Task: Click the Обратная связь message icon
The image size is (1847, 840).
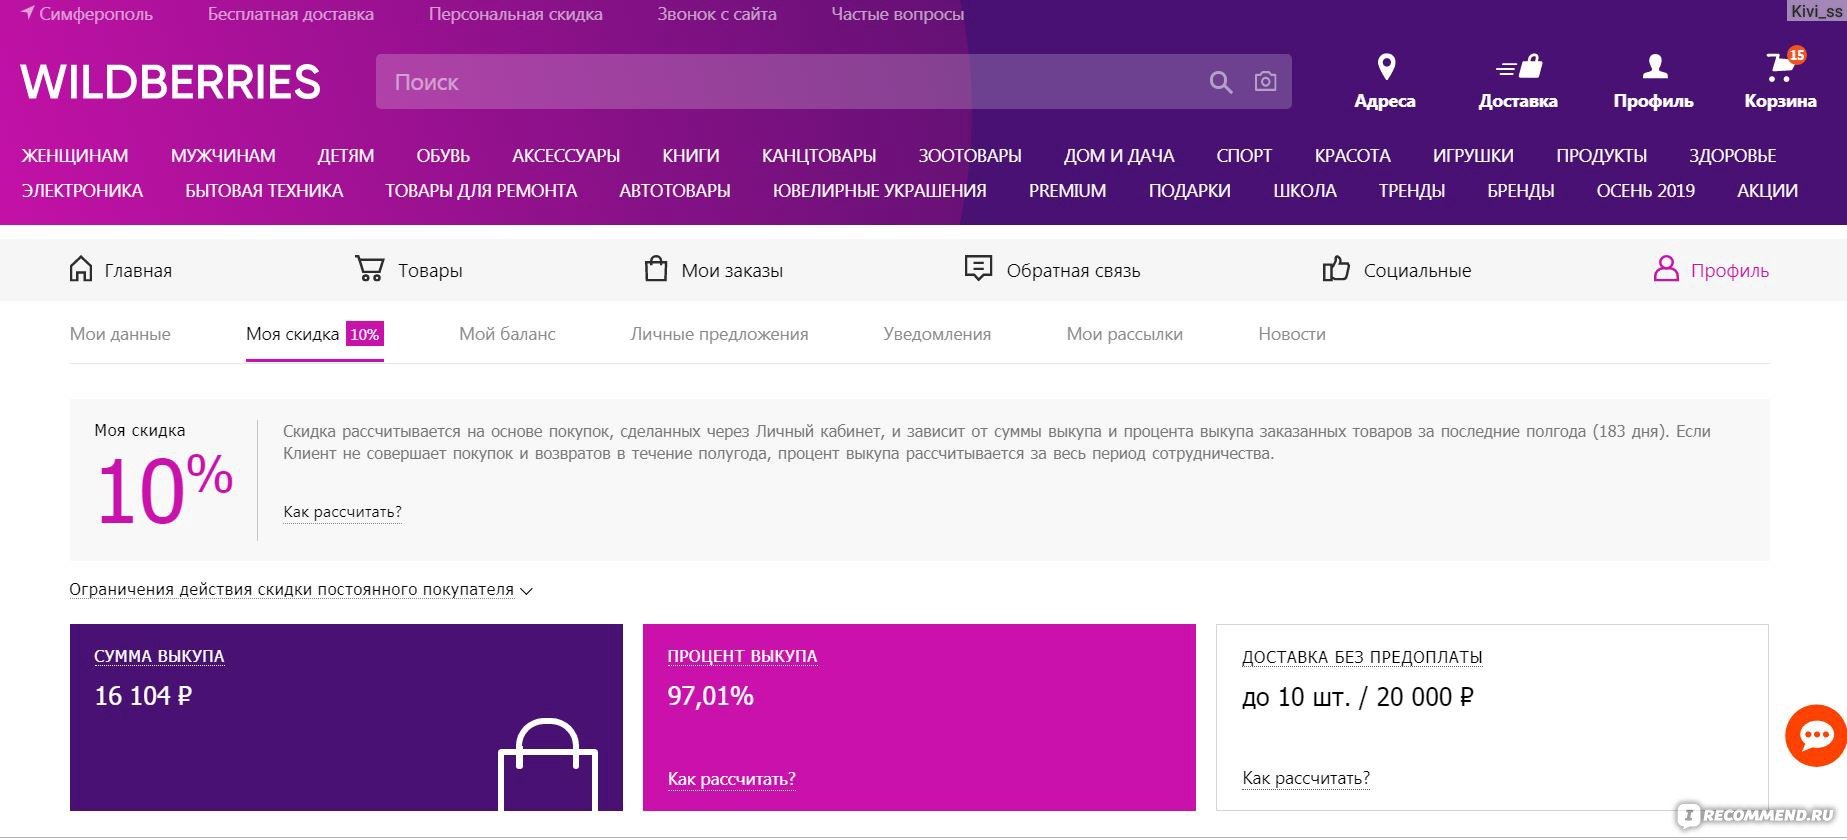Action: click(978, 268)
